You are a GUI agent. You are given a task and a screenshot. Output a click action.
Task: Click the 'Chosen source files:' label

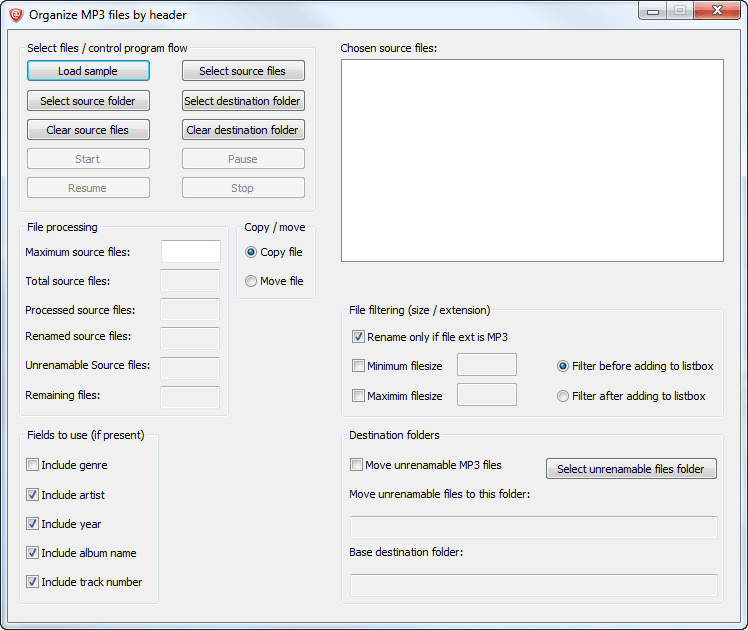pos(389,48)
